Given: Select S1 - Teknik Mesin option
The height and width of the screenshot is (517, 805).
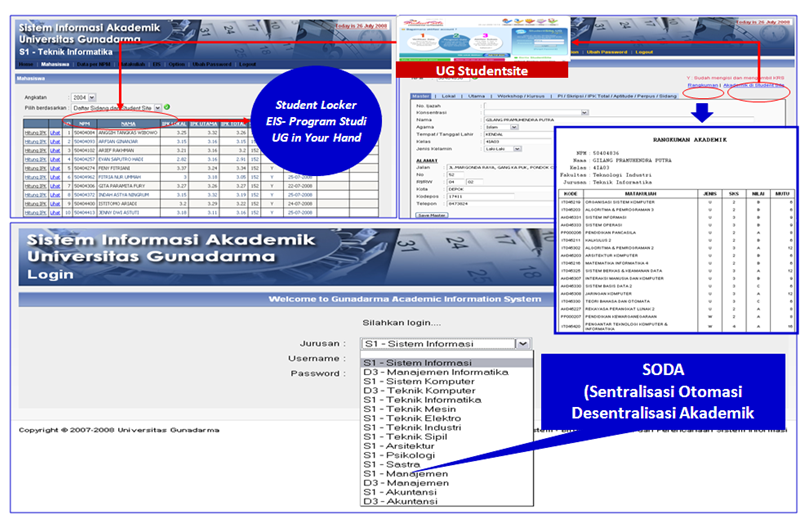Looking at the screenshot, I should (447, 409).
